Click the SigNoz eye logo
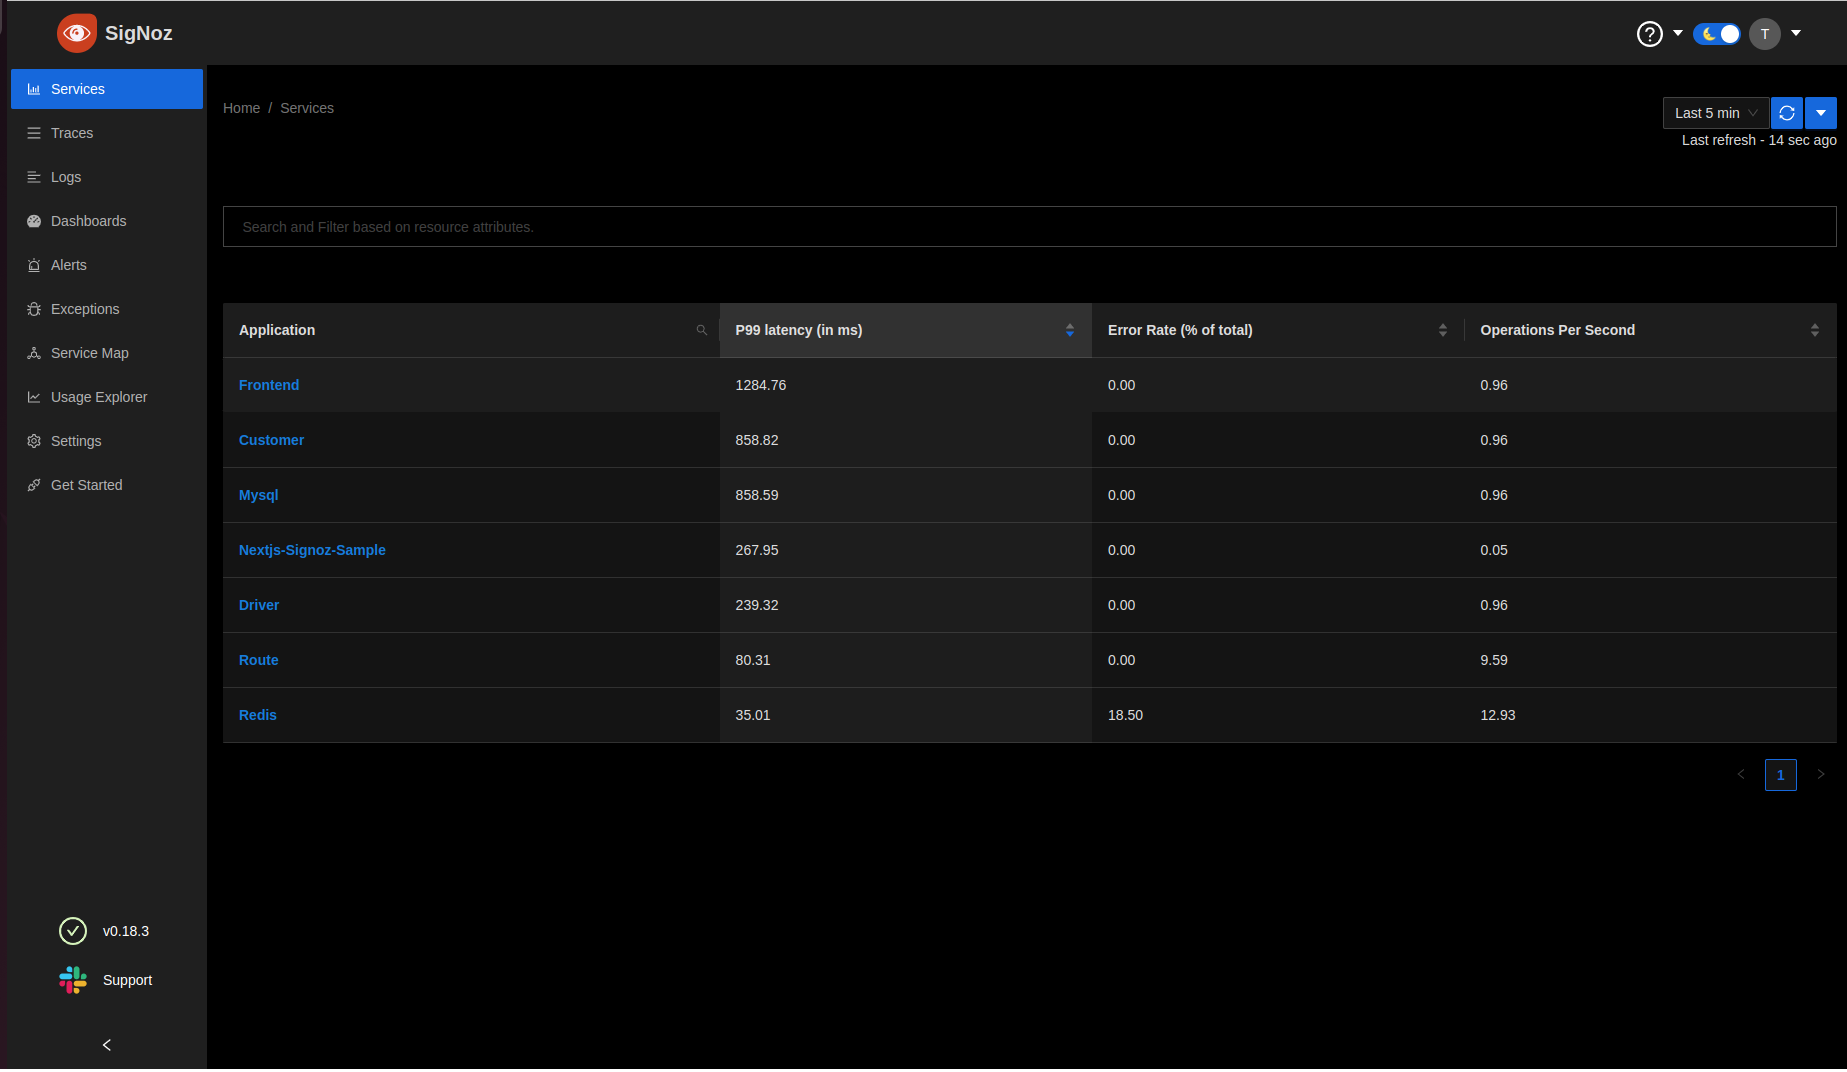The height and width of the screenshot is (1072, 1847). pyautogui.click(x=77, y=33)
